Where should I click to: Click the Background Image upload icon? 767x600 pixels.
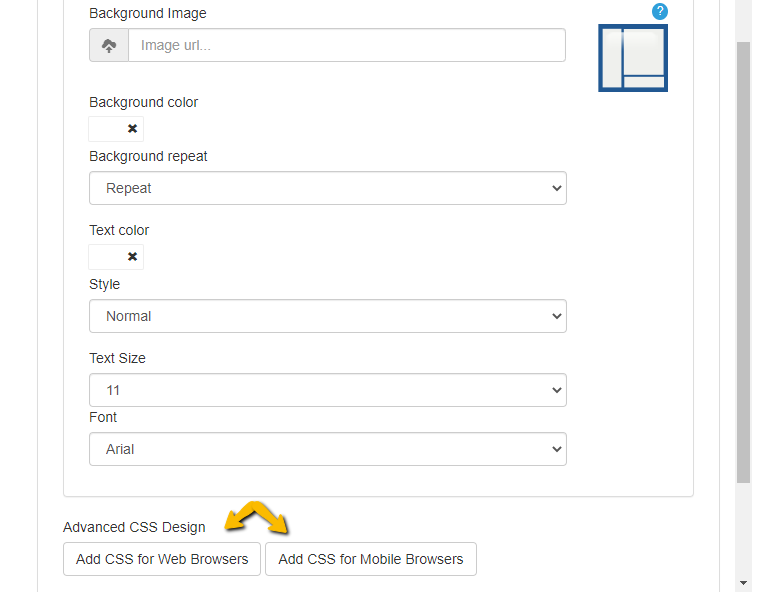click(x=109, y=45)
